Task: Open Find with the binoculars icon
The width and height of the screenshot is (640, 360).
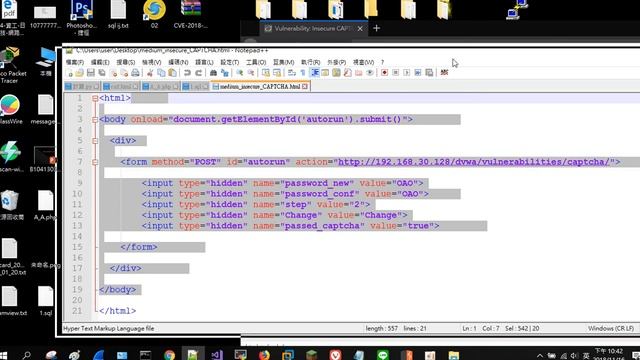Action: pyautogui.click(x=213, y=73)
